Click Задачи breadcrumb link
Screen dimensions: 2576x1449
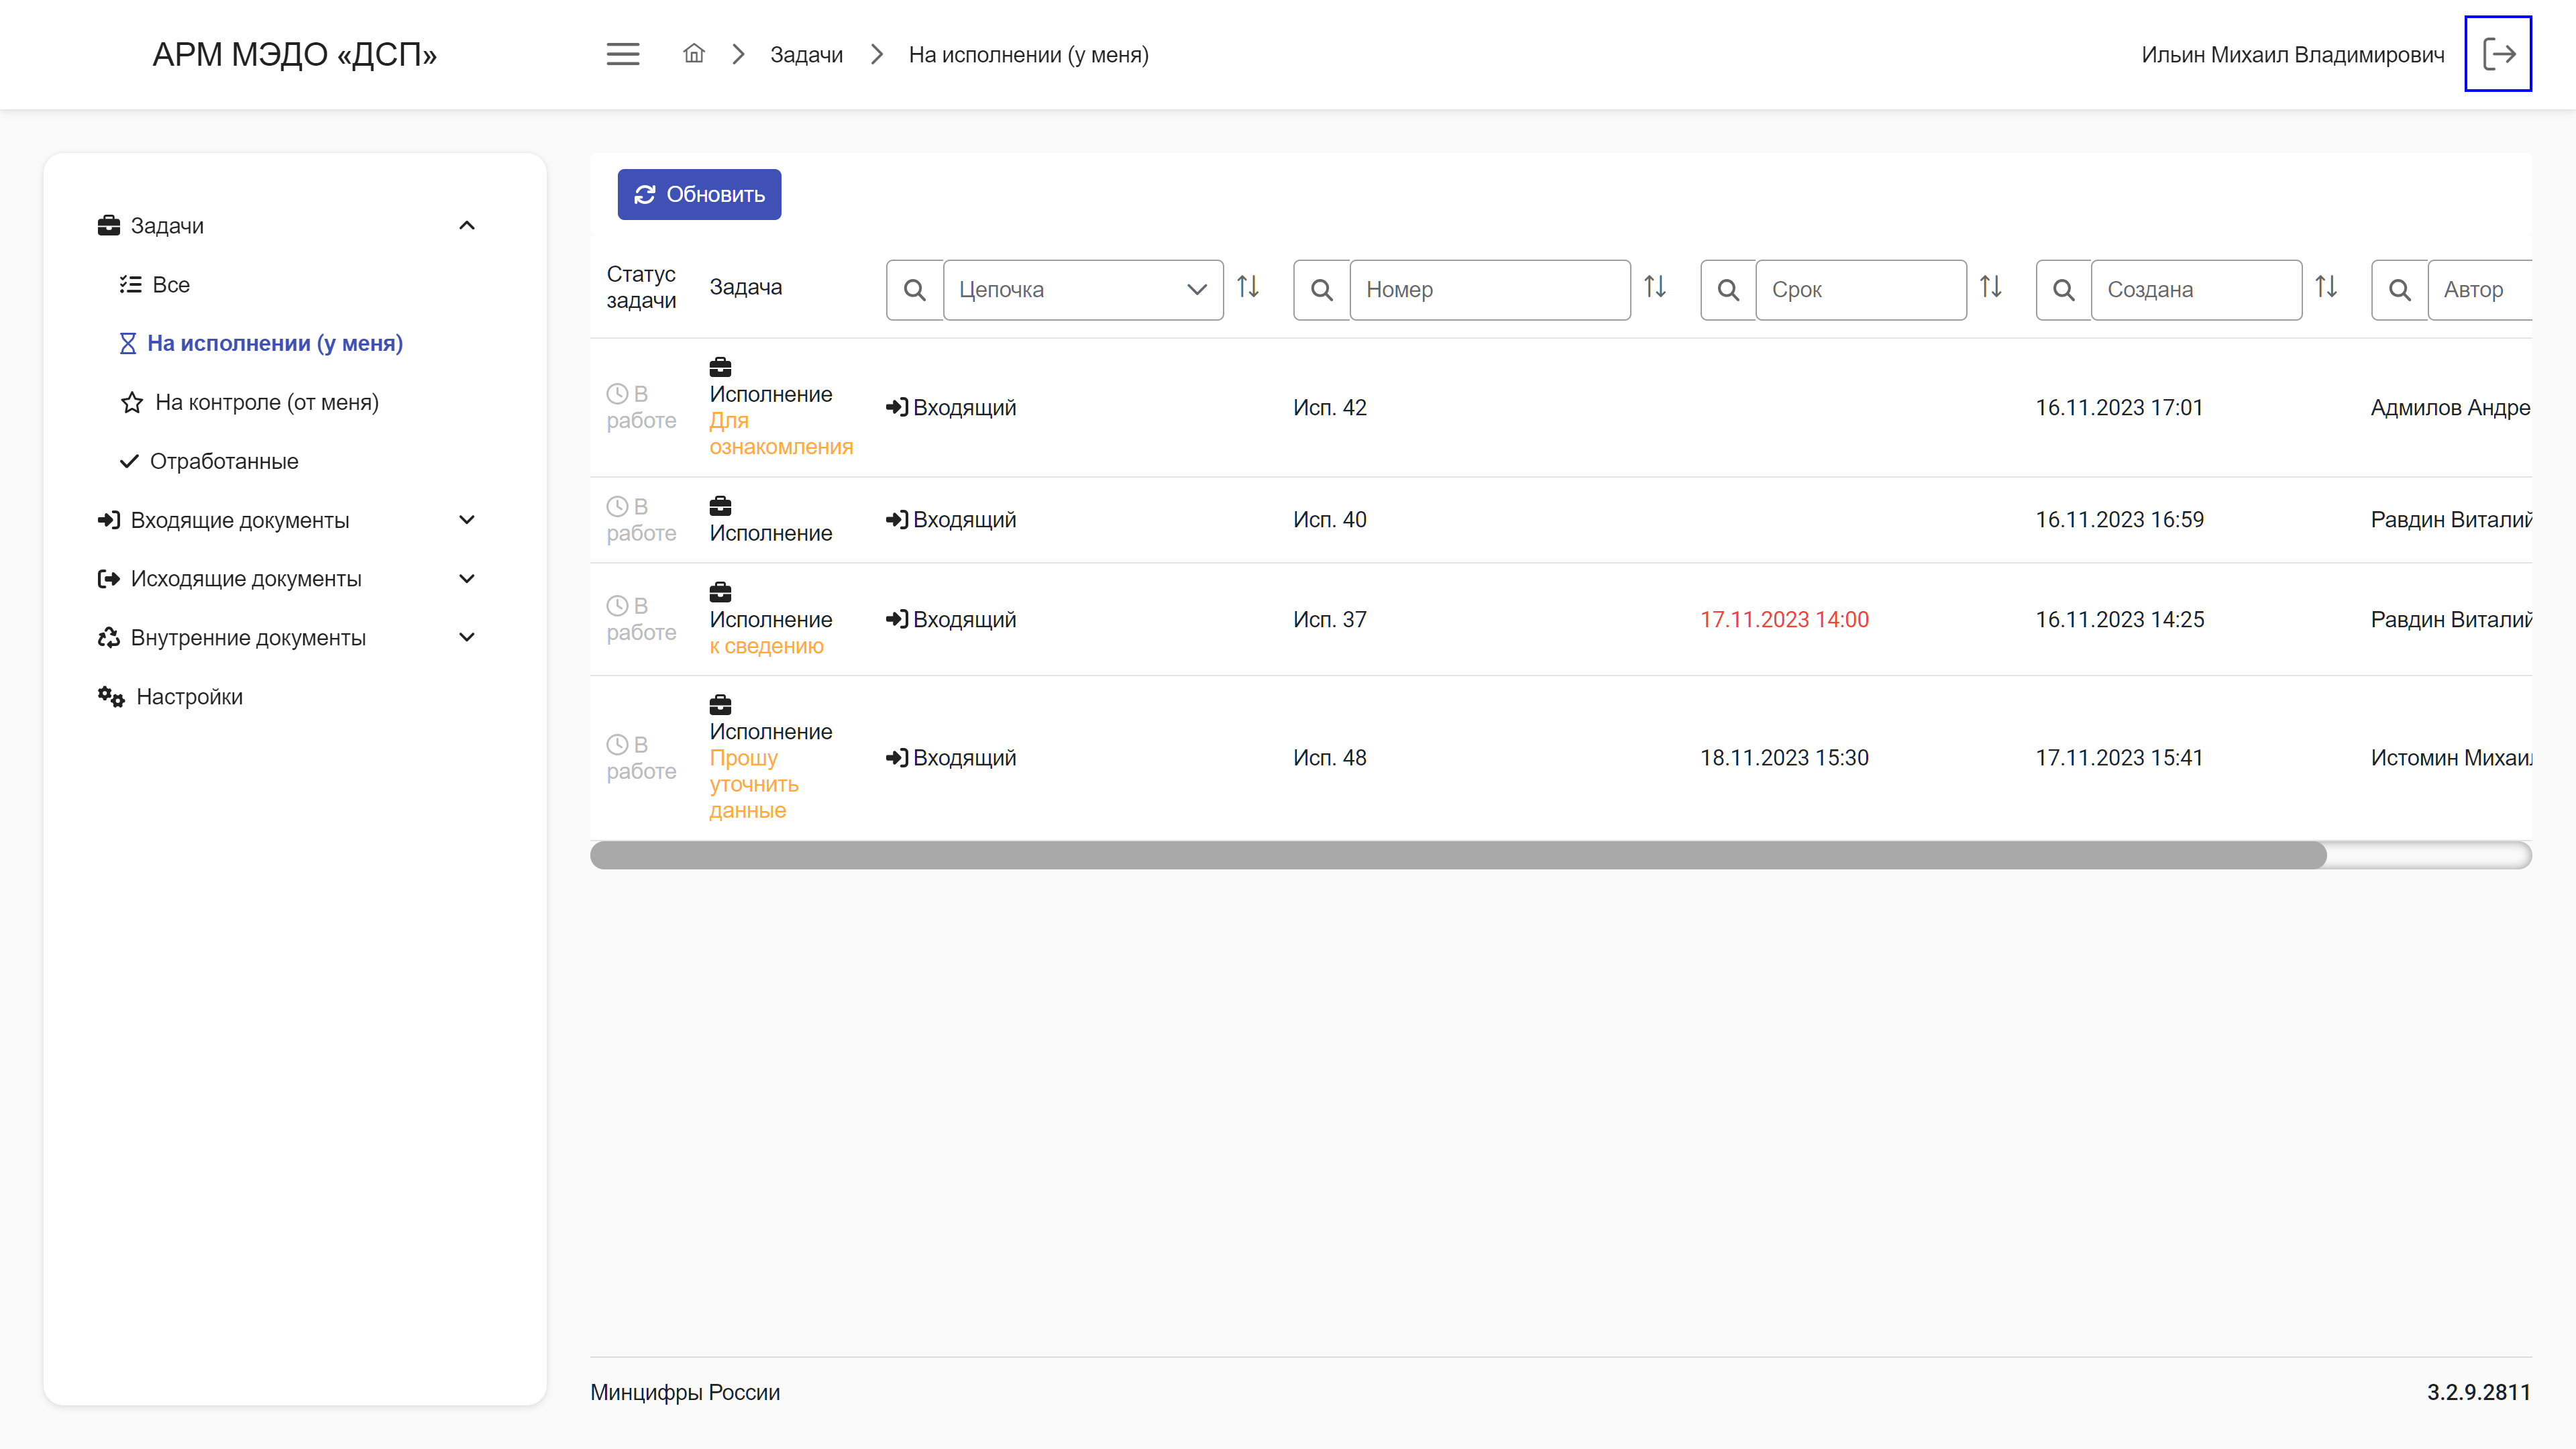point(806,55)
